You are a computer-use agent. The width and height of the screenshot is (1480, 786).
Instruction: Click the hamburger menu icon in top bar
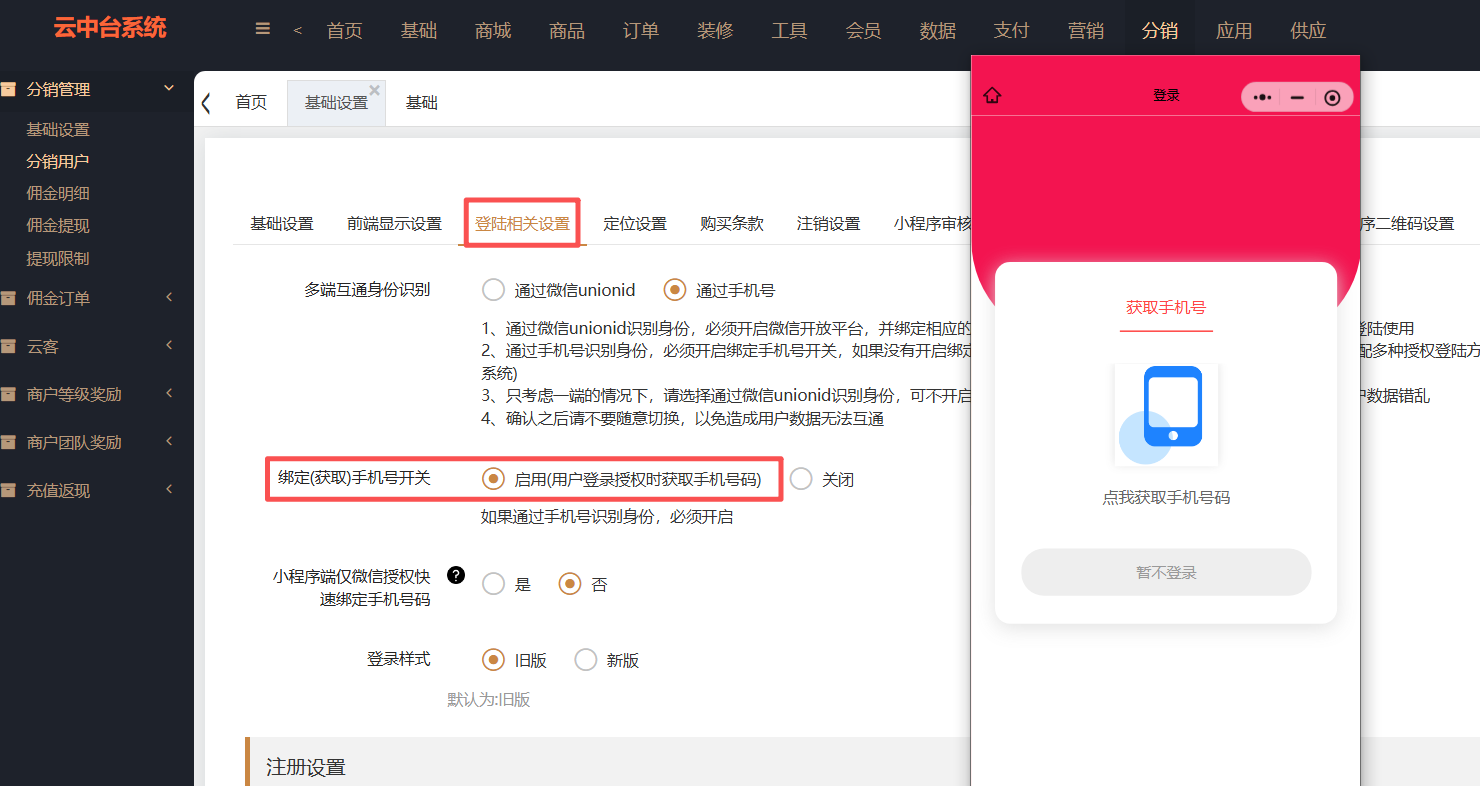[x=263, y=30]
